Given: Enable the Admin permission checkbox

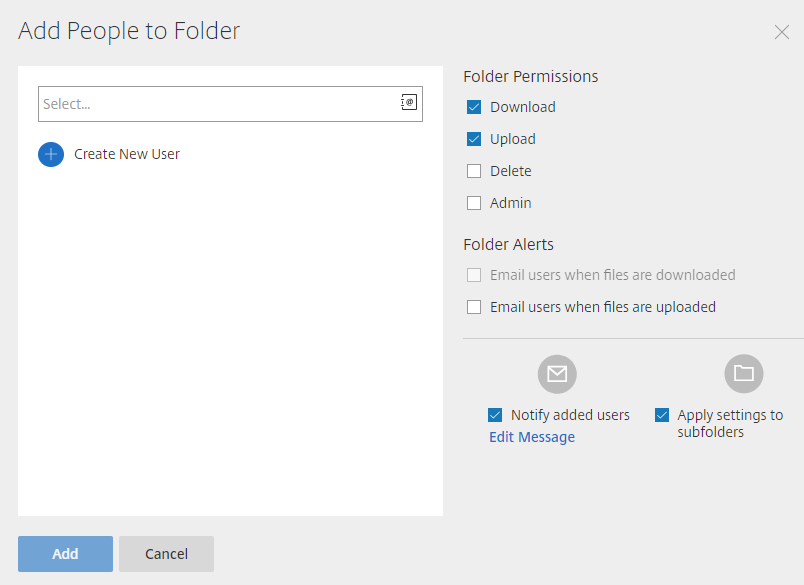Looking at the screenshot, I should pos(474,203).
